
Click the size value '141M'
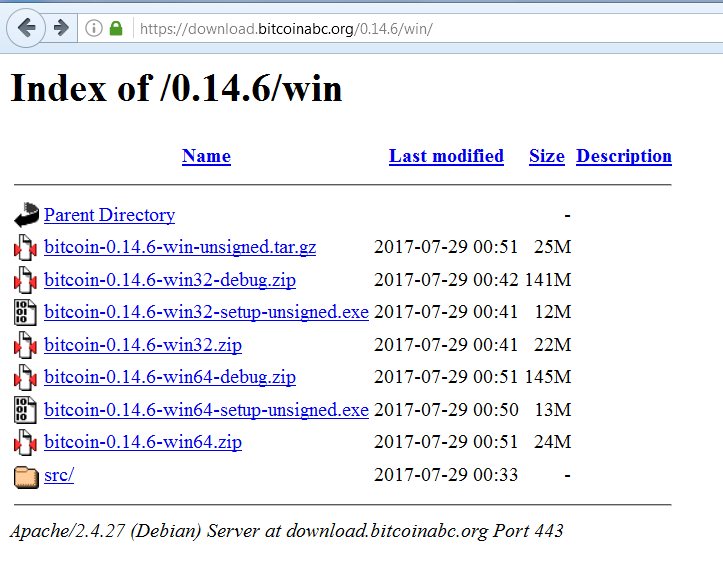[x=548, y=280]
